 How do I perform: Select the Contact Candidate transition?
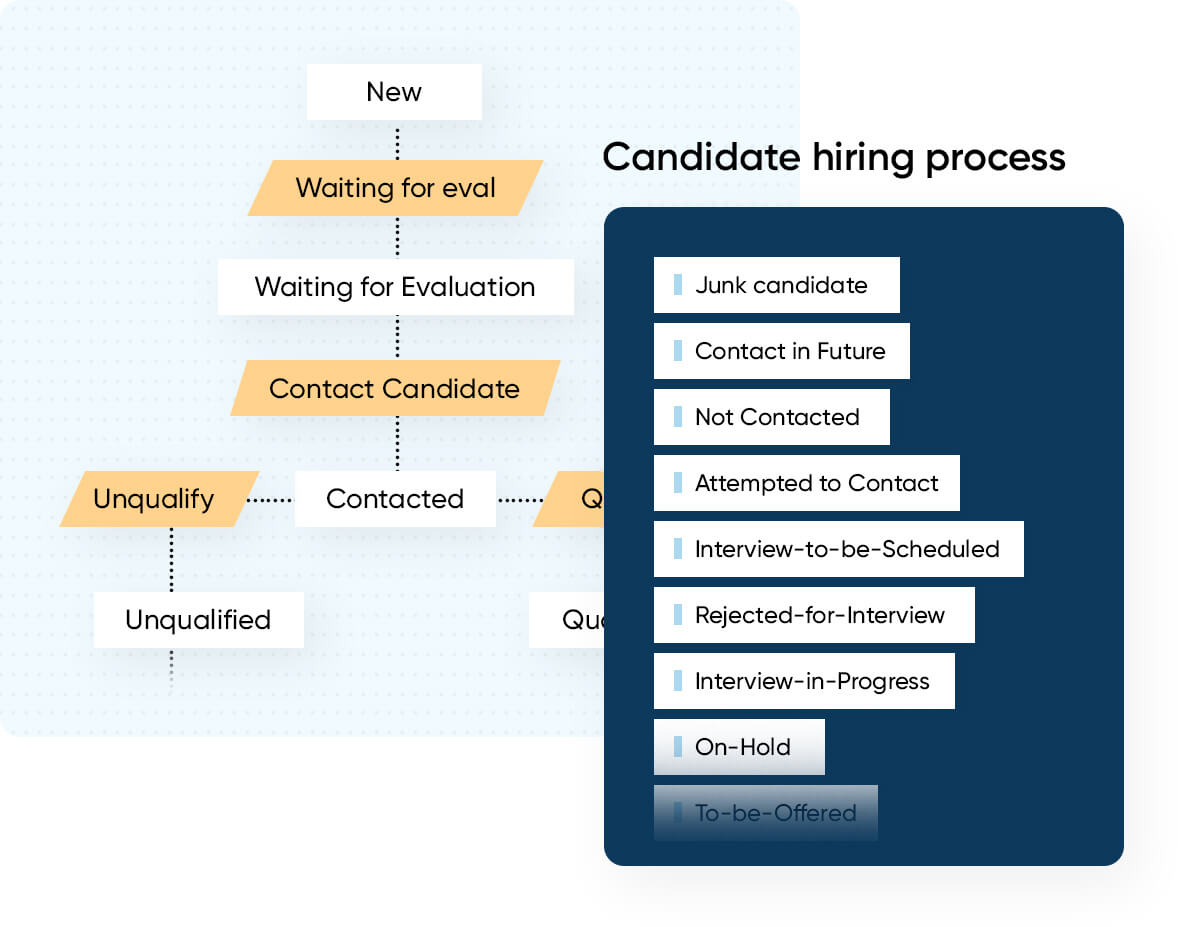pyautogui.click(x=394, y=388)
